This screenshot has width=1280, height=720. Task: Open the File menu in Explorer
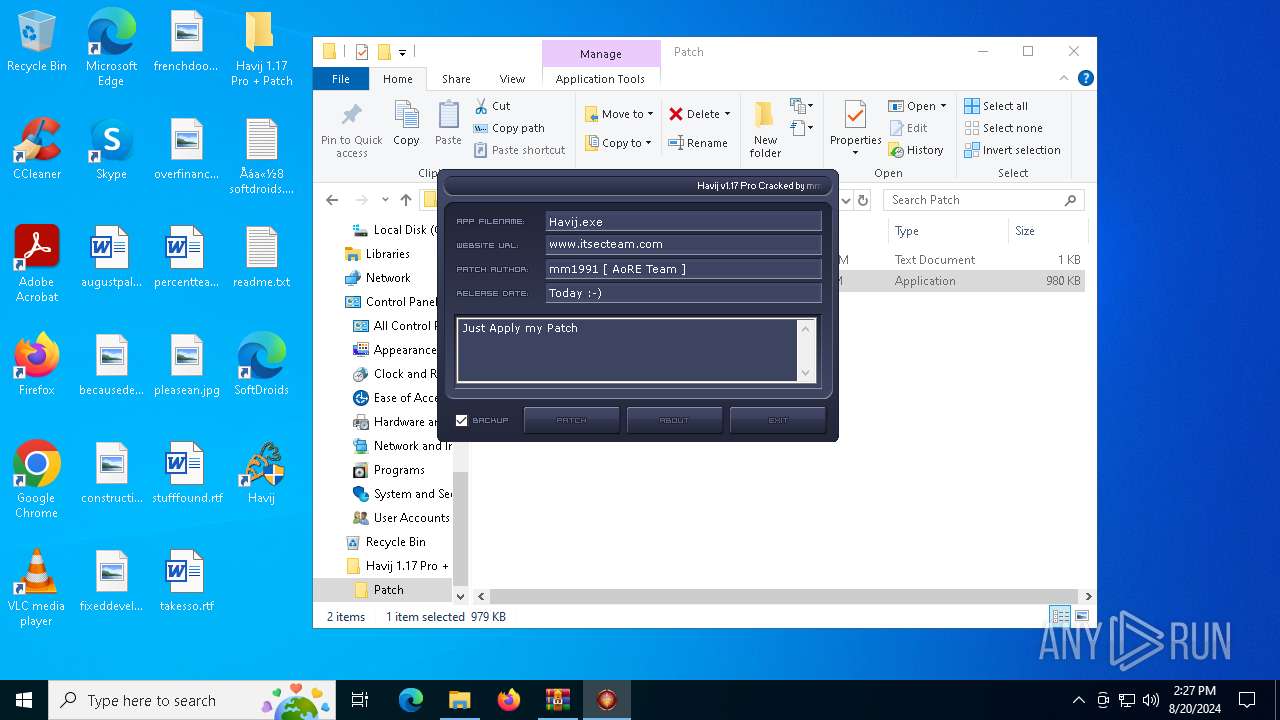pyautogui.click(x=341, y=79)
